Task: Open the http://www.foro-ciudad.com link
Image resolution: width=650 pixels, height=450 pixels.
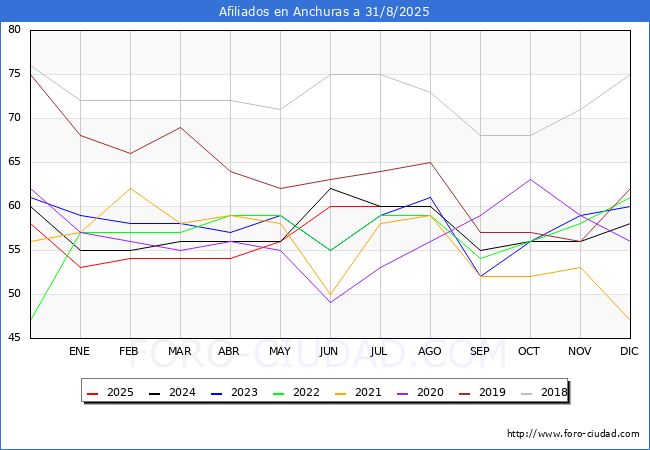Action: click(x=573, y=434)
